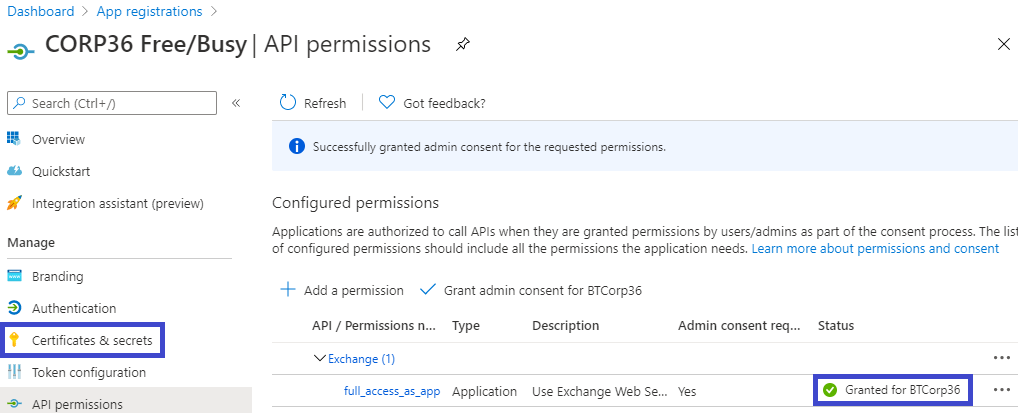Click the heart feedback icon
The height and width of the screenshot is (413, 1018).
coord(387,102)
